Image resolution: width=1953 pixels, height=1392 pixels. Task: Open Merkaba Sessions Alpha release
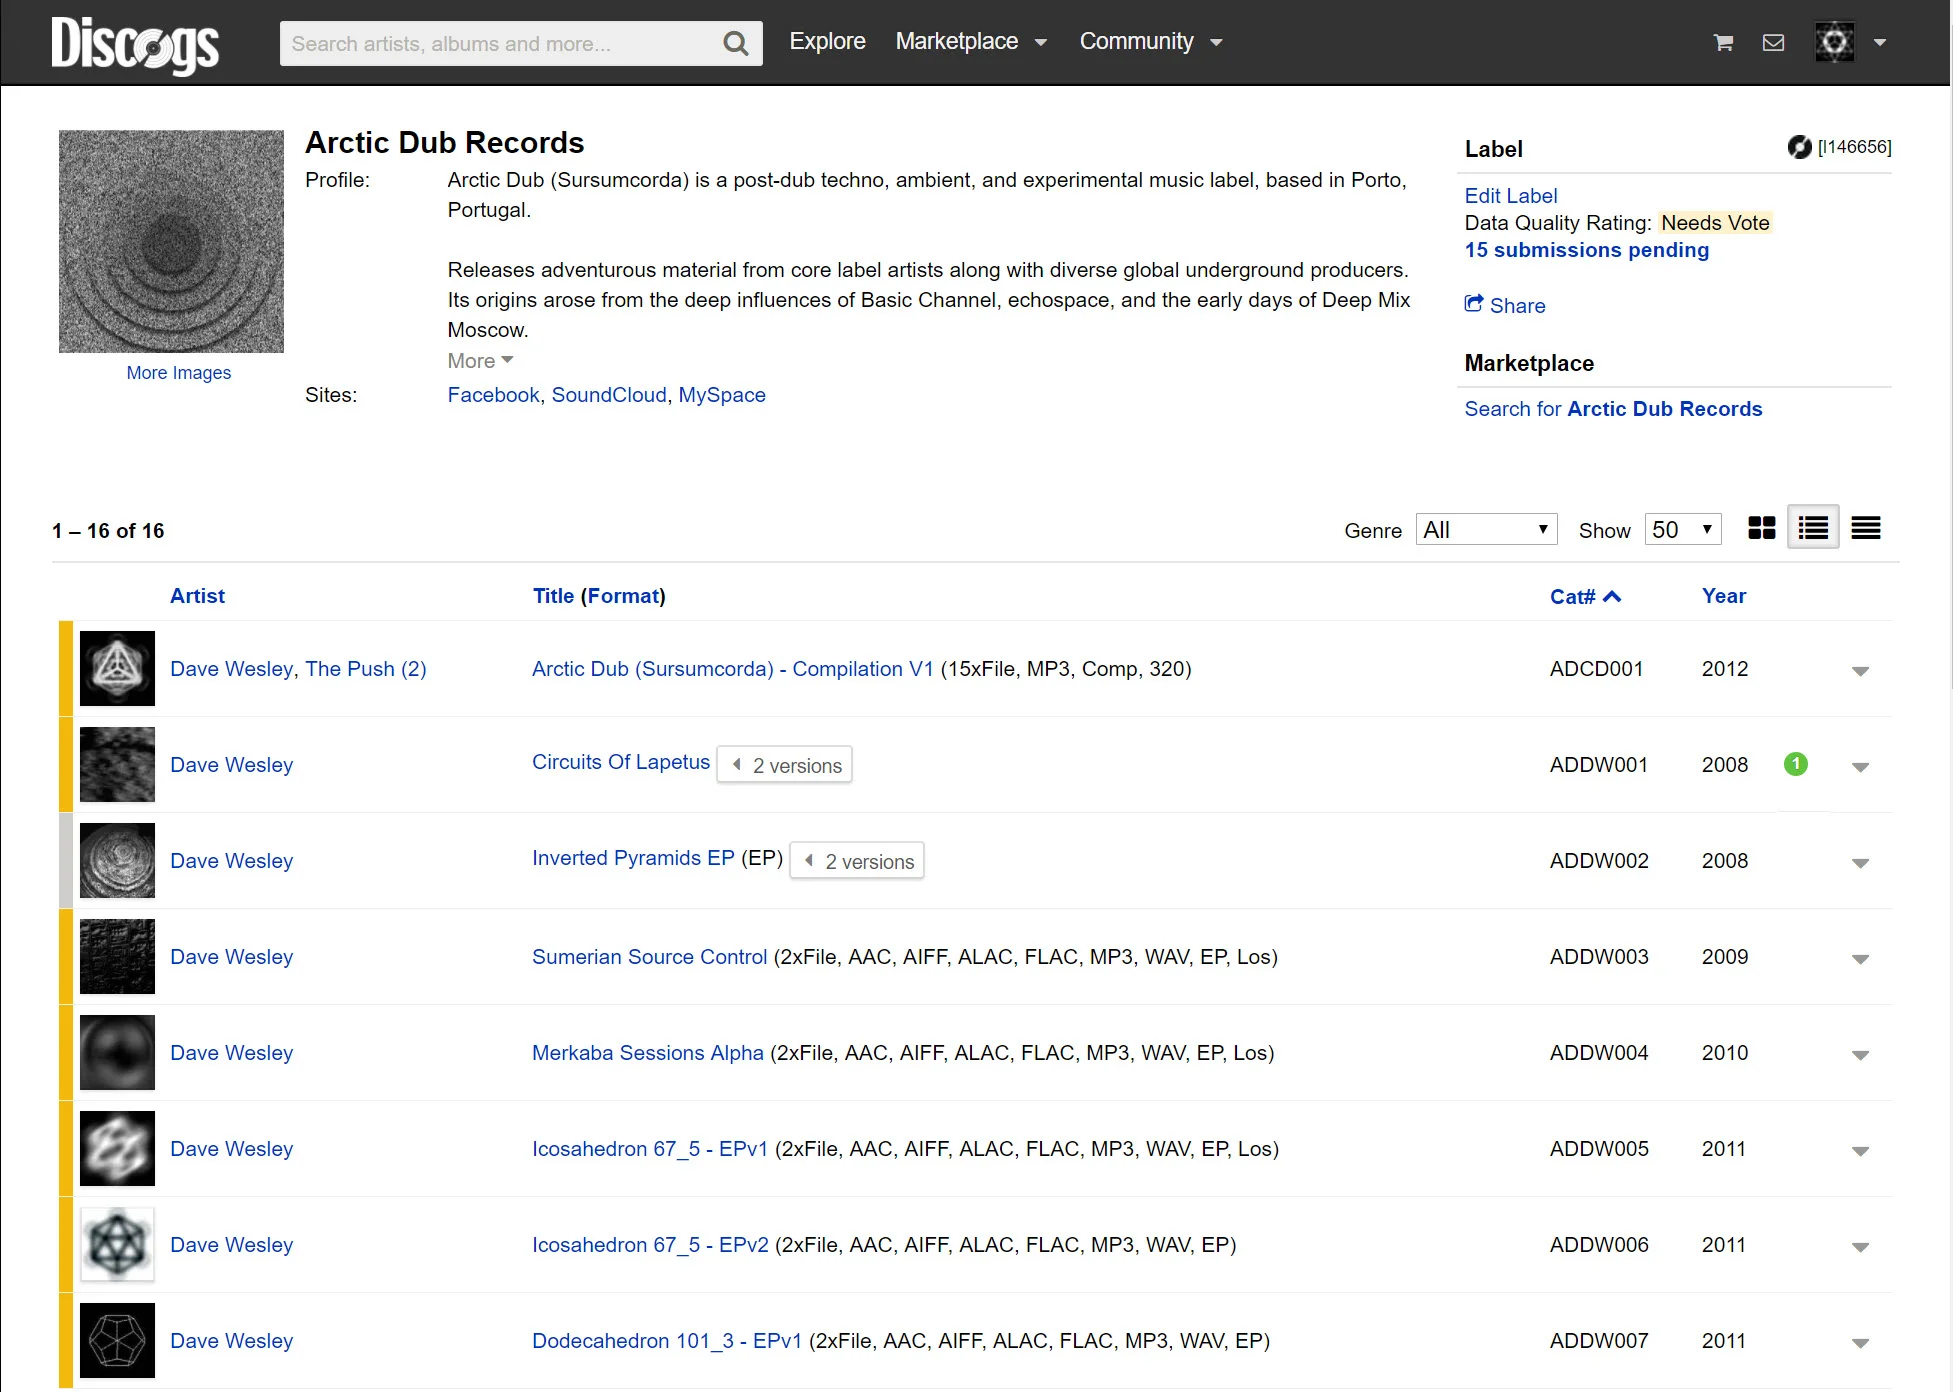click(x=647, y=1053)
